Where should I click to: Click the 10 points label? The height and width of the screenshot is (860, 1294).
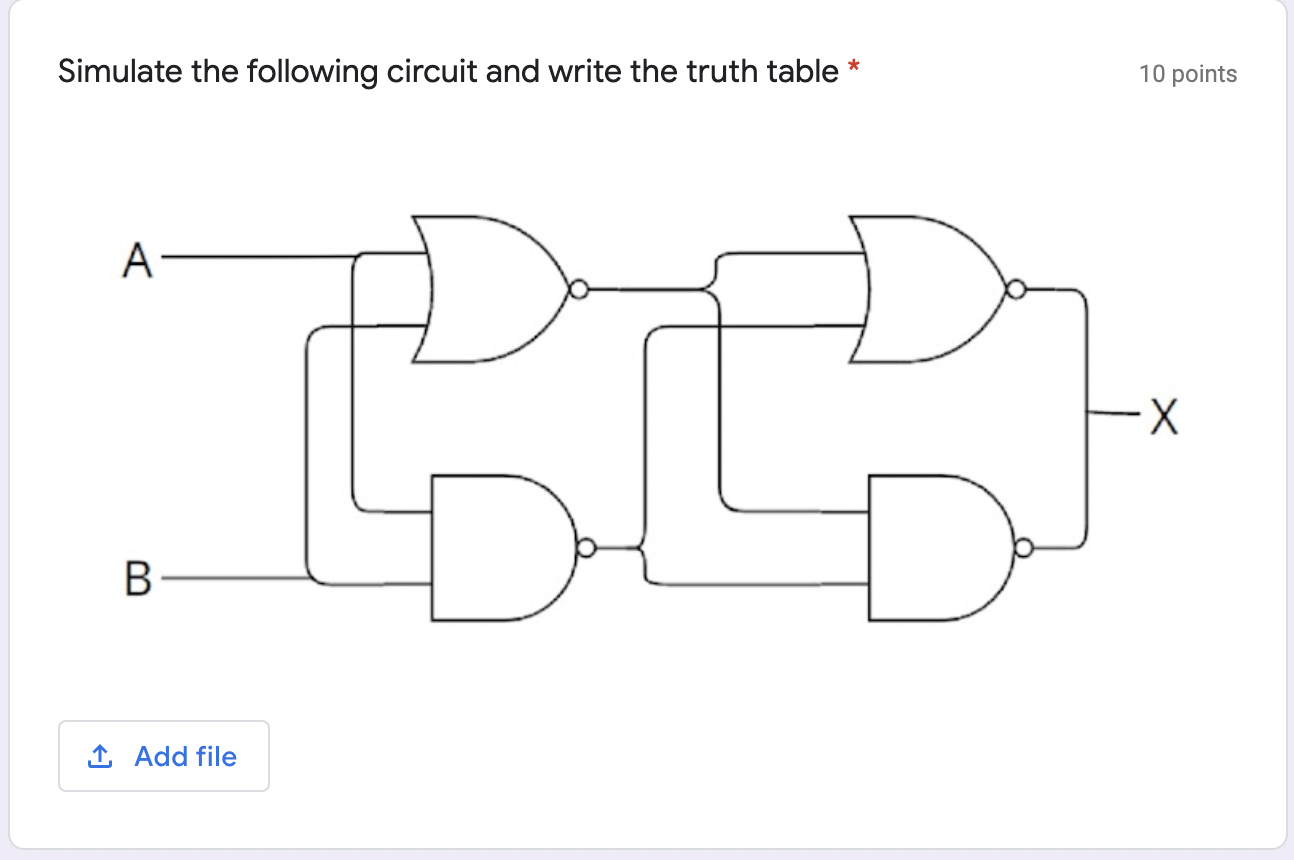(1188, 73)
